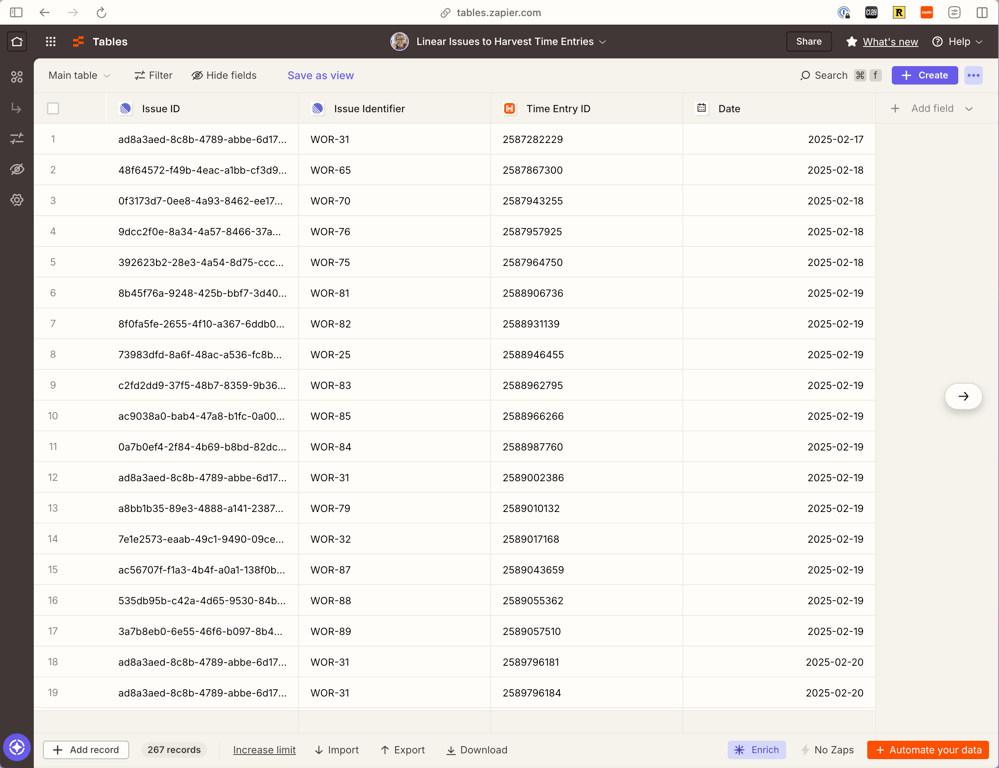The width and height of the screenshot is (999, 768).
Task: Open the Help menu
Action: [x=958, y=42]
